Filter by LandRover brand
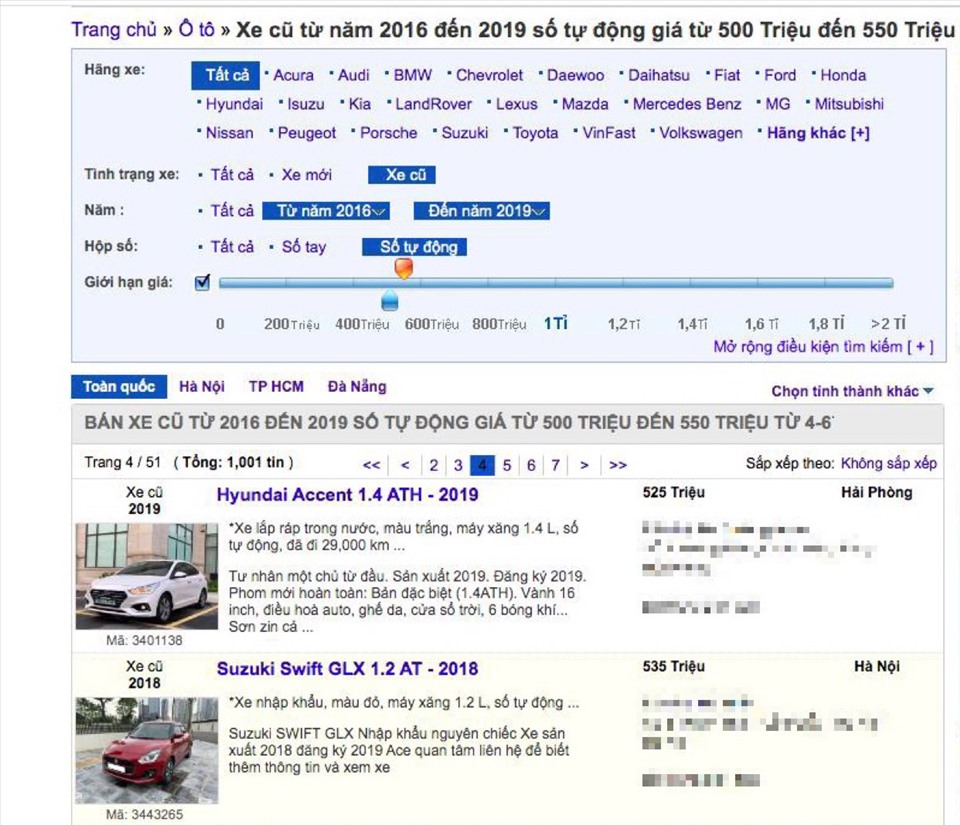 (x=433, y=104)
